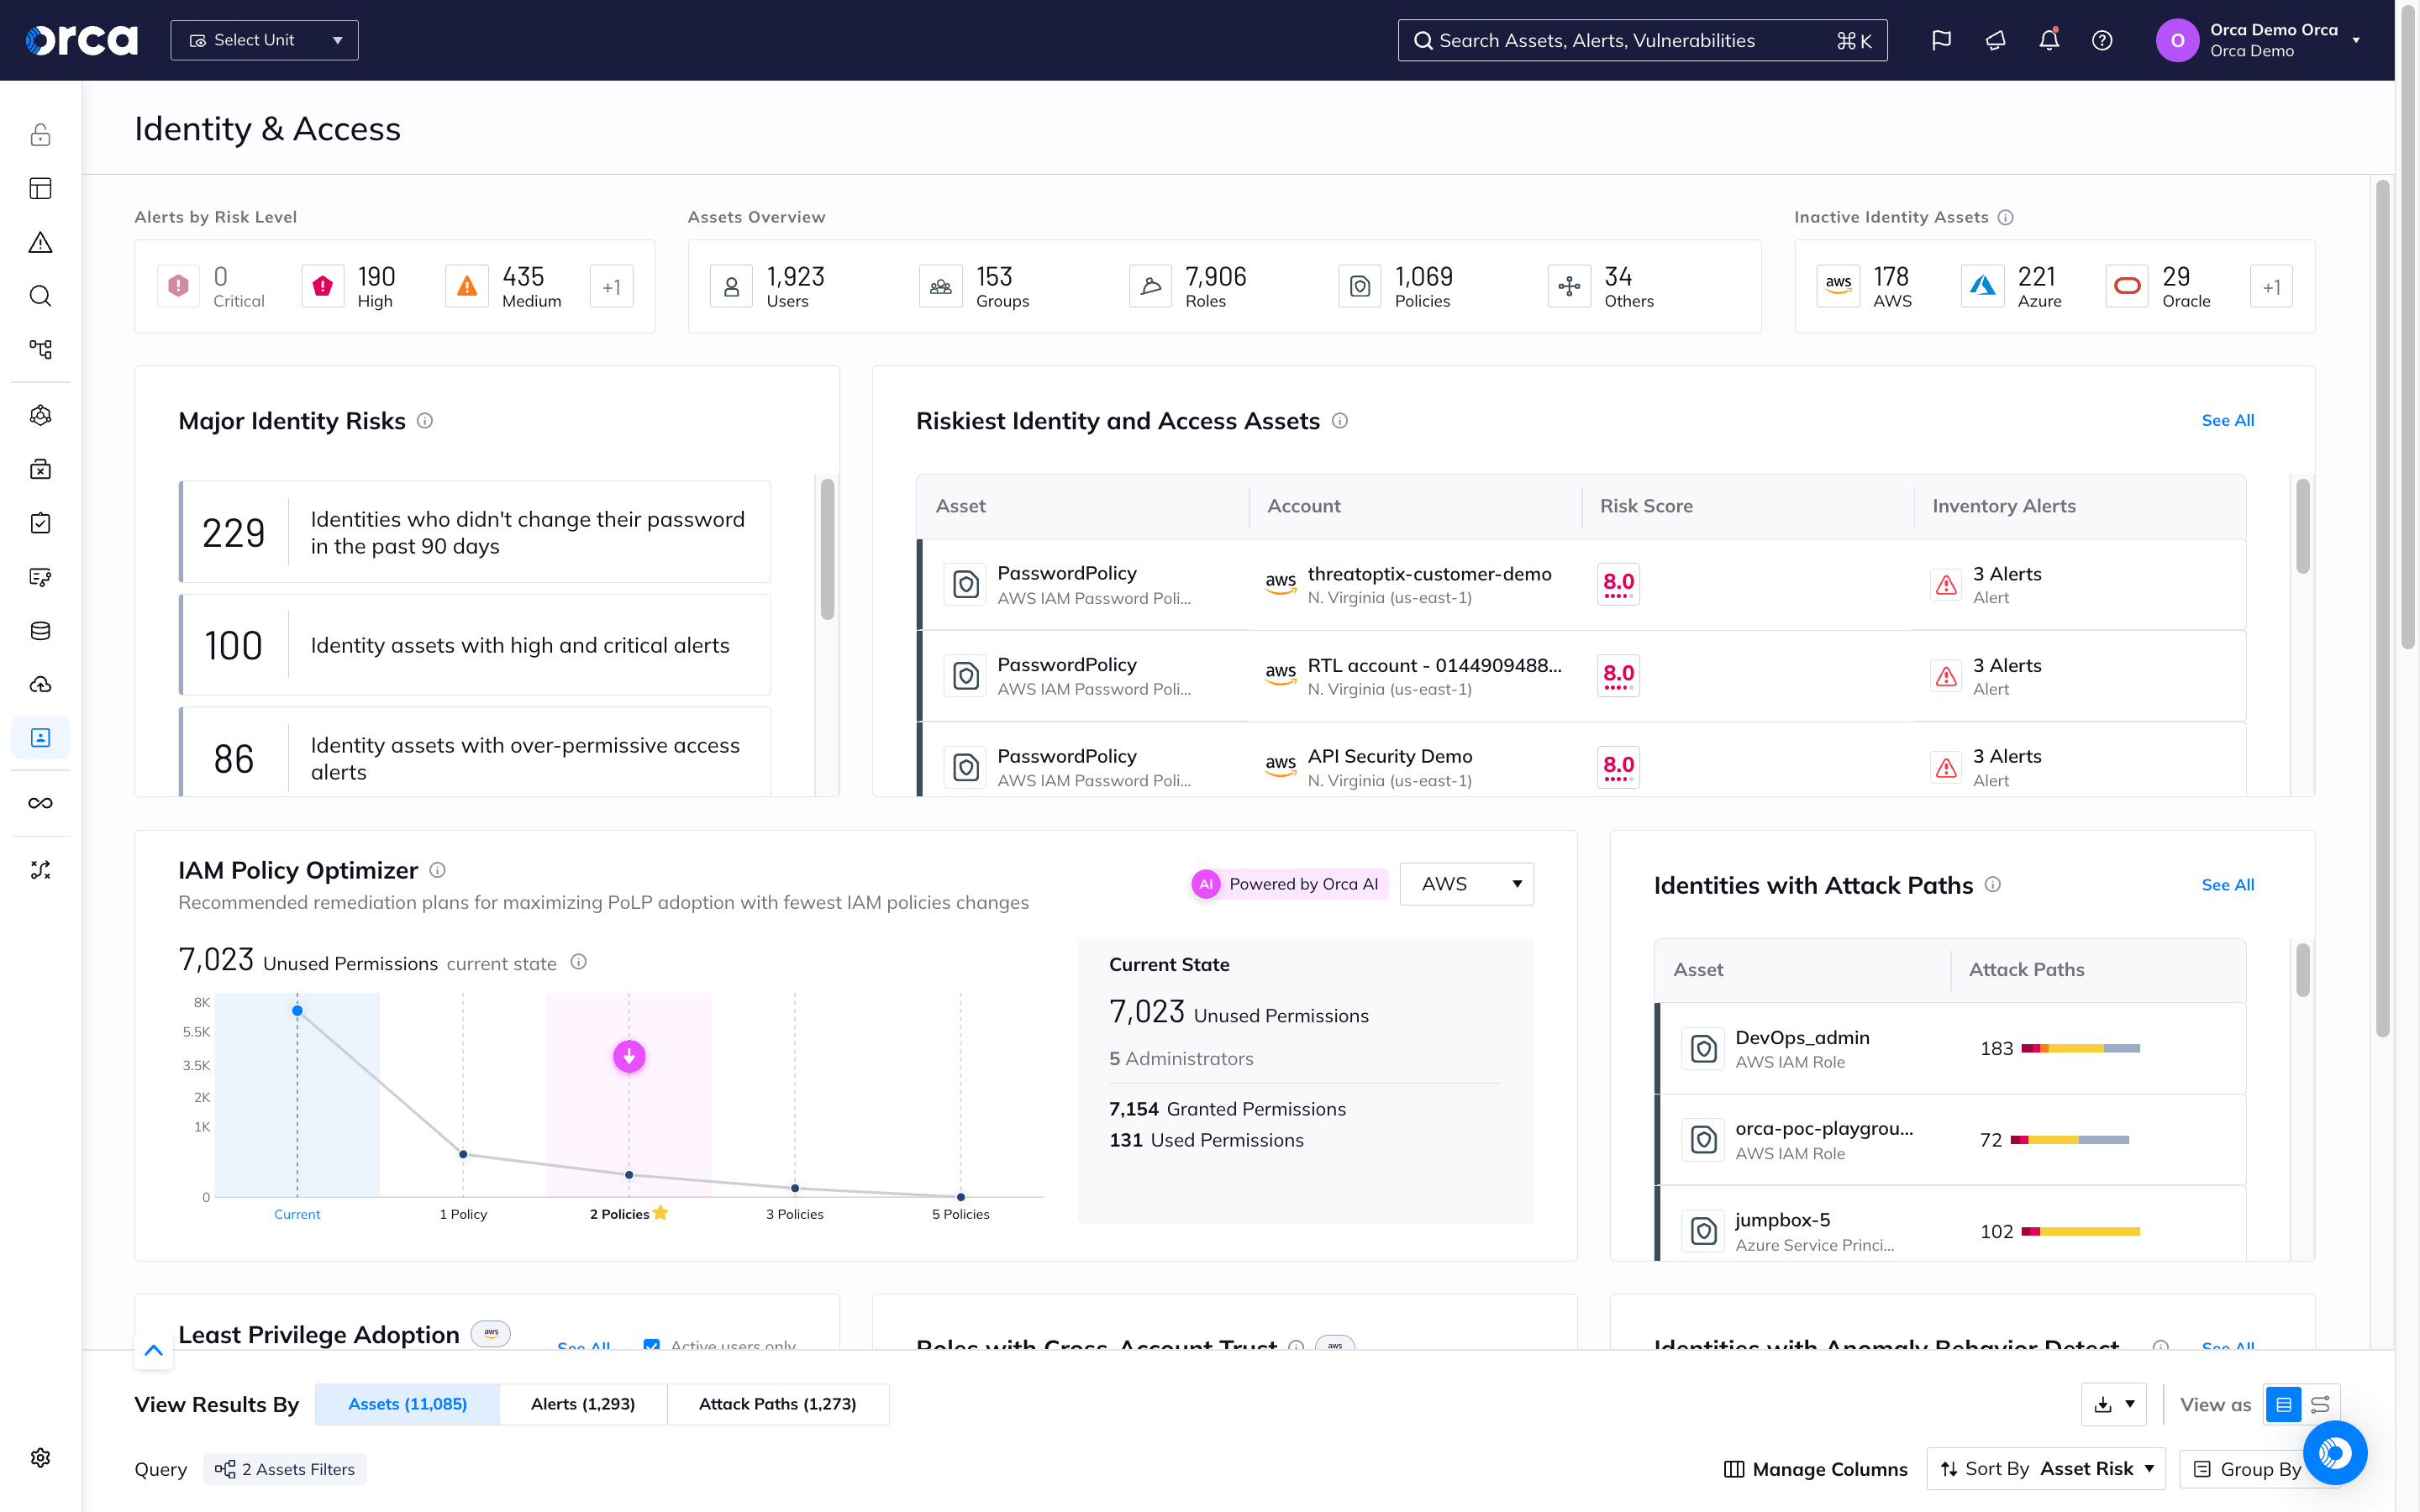Screen dimensions: 2420x1512
Task: Open the Alerts triangle icon in the sidebar
Action: (x=40, y=242)
